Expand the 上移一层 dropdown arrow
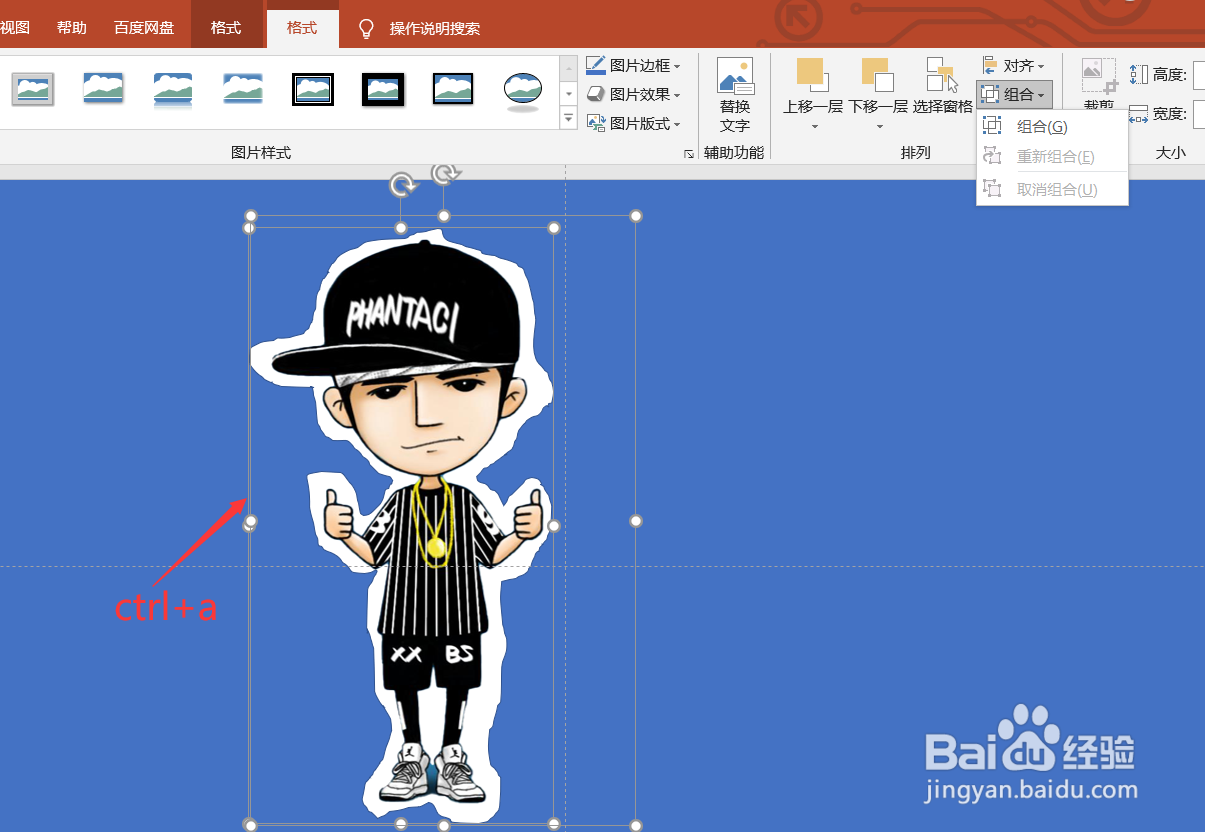1205x832 pixels. click(x=814, y=127)
